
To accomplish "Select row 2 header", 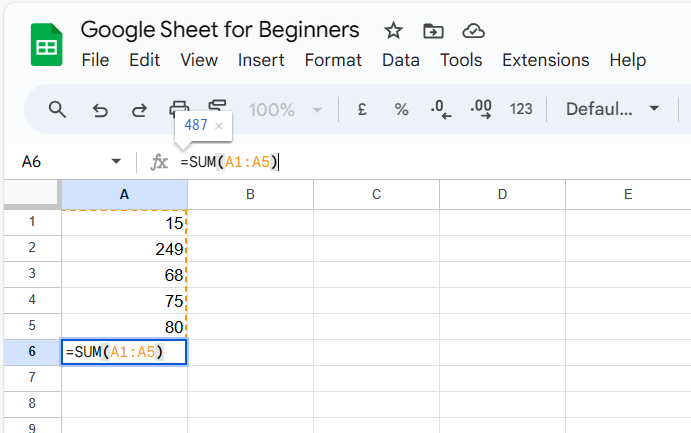I will [32, 248].
